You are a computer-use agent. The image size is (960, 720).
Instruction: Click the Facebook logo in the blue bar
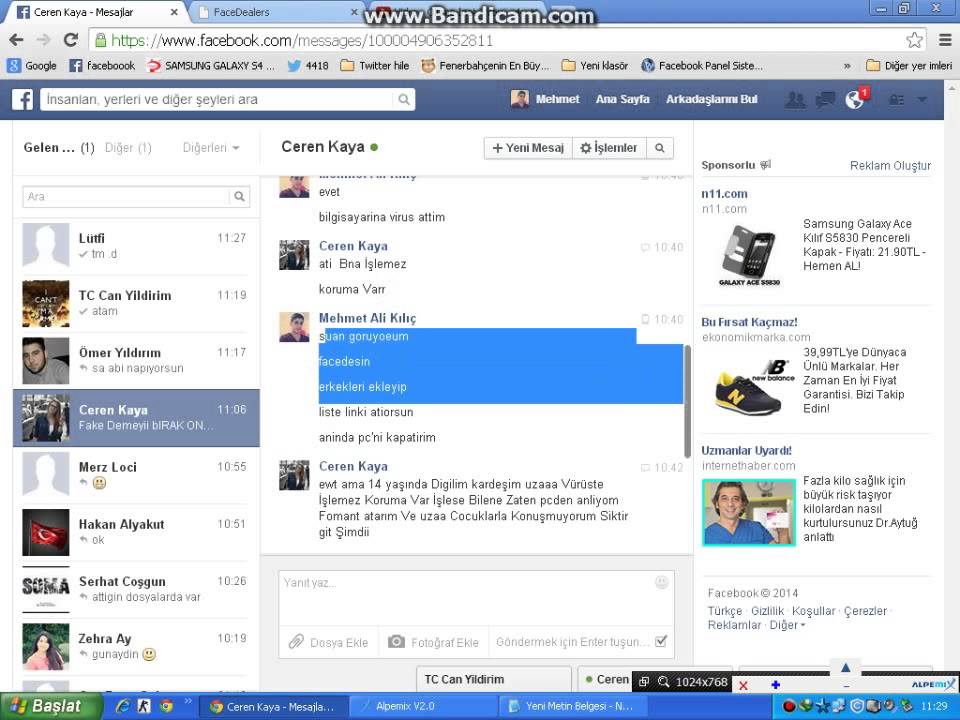(x=22, y=99)
